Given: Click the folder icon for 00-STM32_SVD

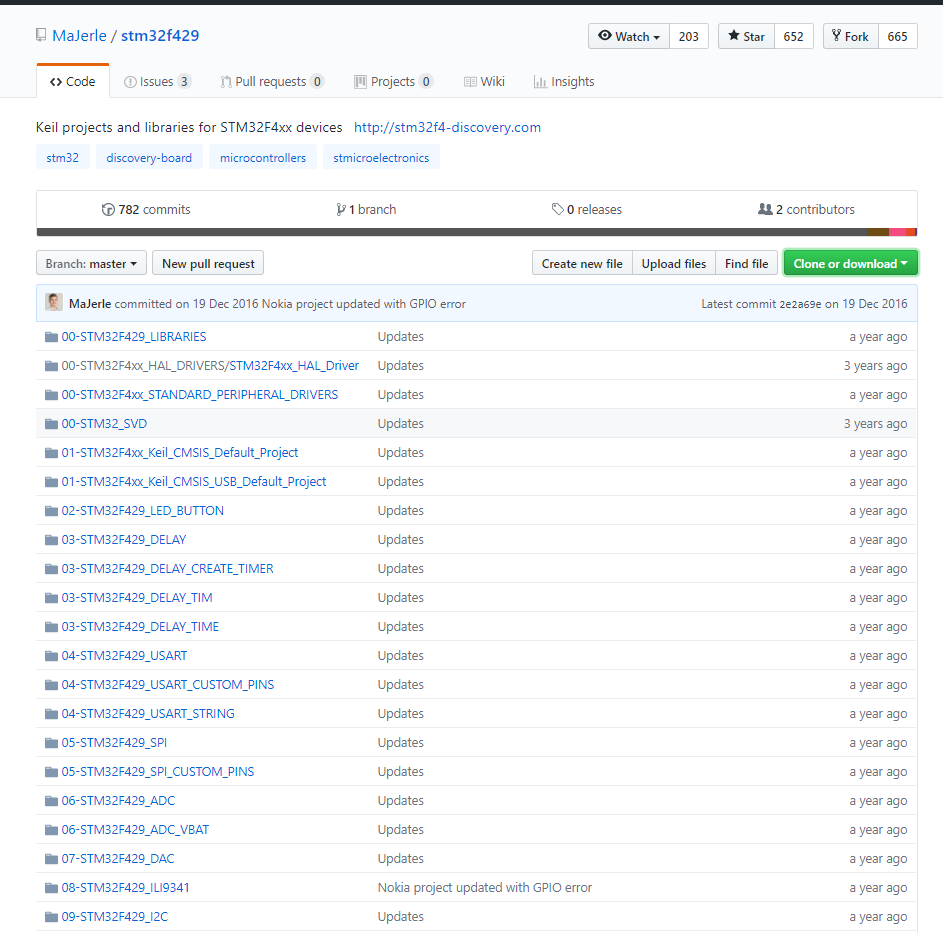Looking at the screenshot, I should click(51, 423).
